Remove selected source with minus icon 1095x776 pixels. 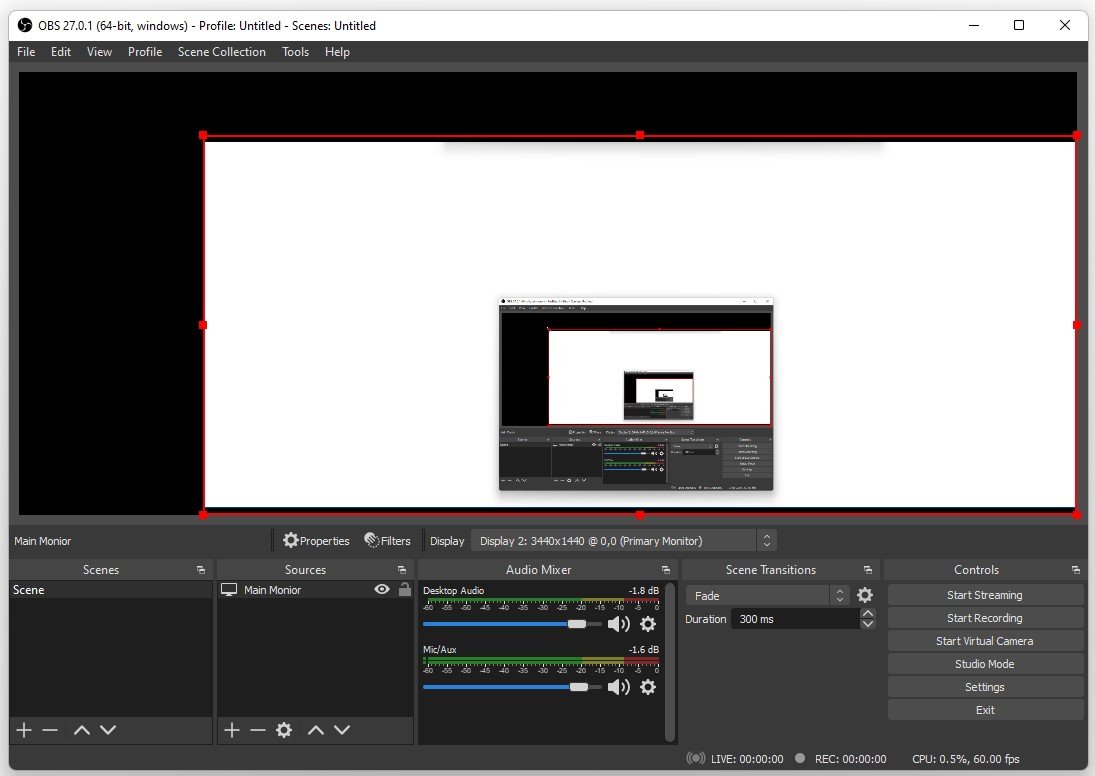(258, 731)
